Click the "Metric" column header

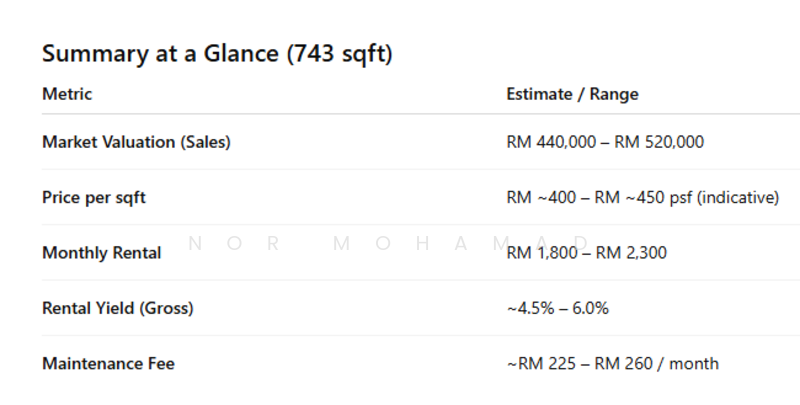[x=67, y=94]
